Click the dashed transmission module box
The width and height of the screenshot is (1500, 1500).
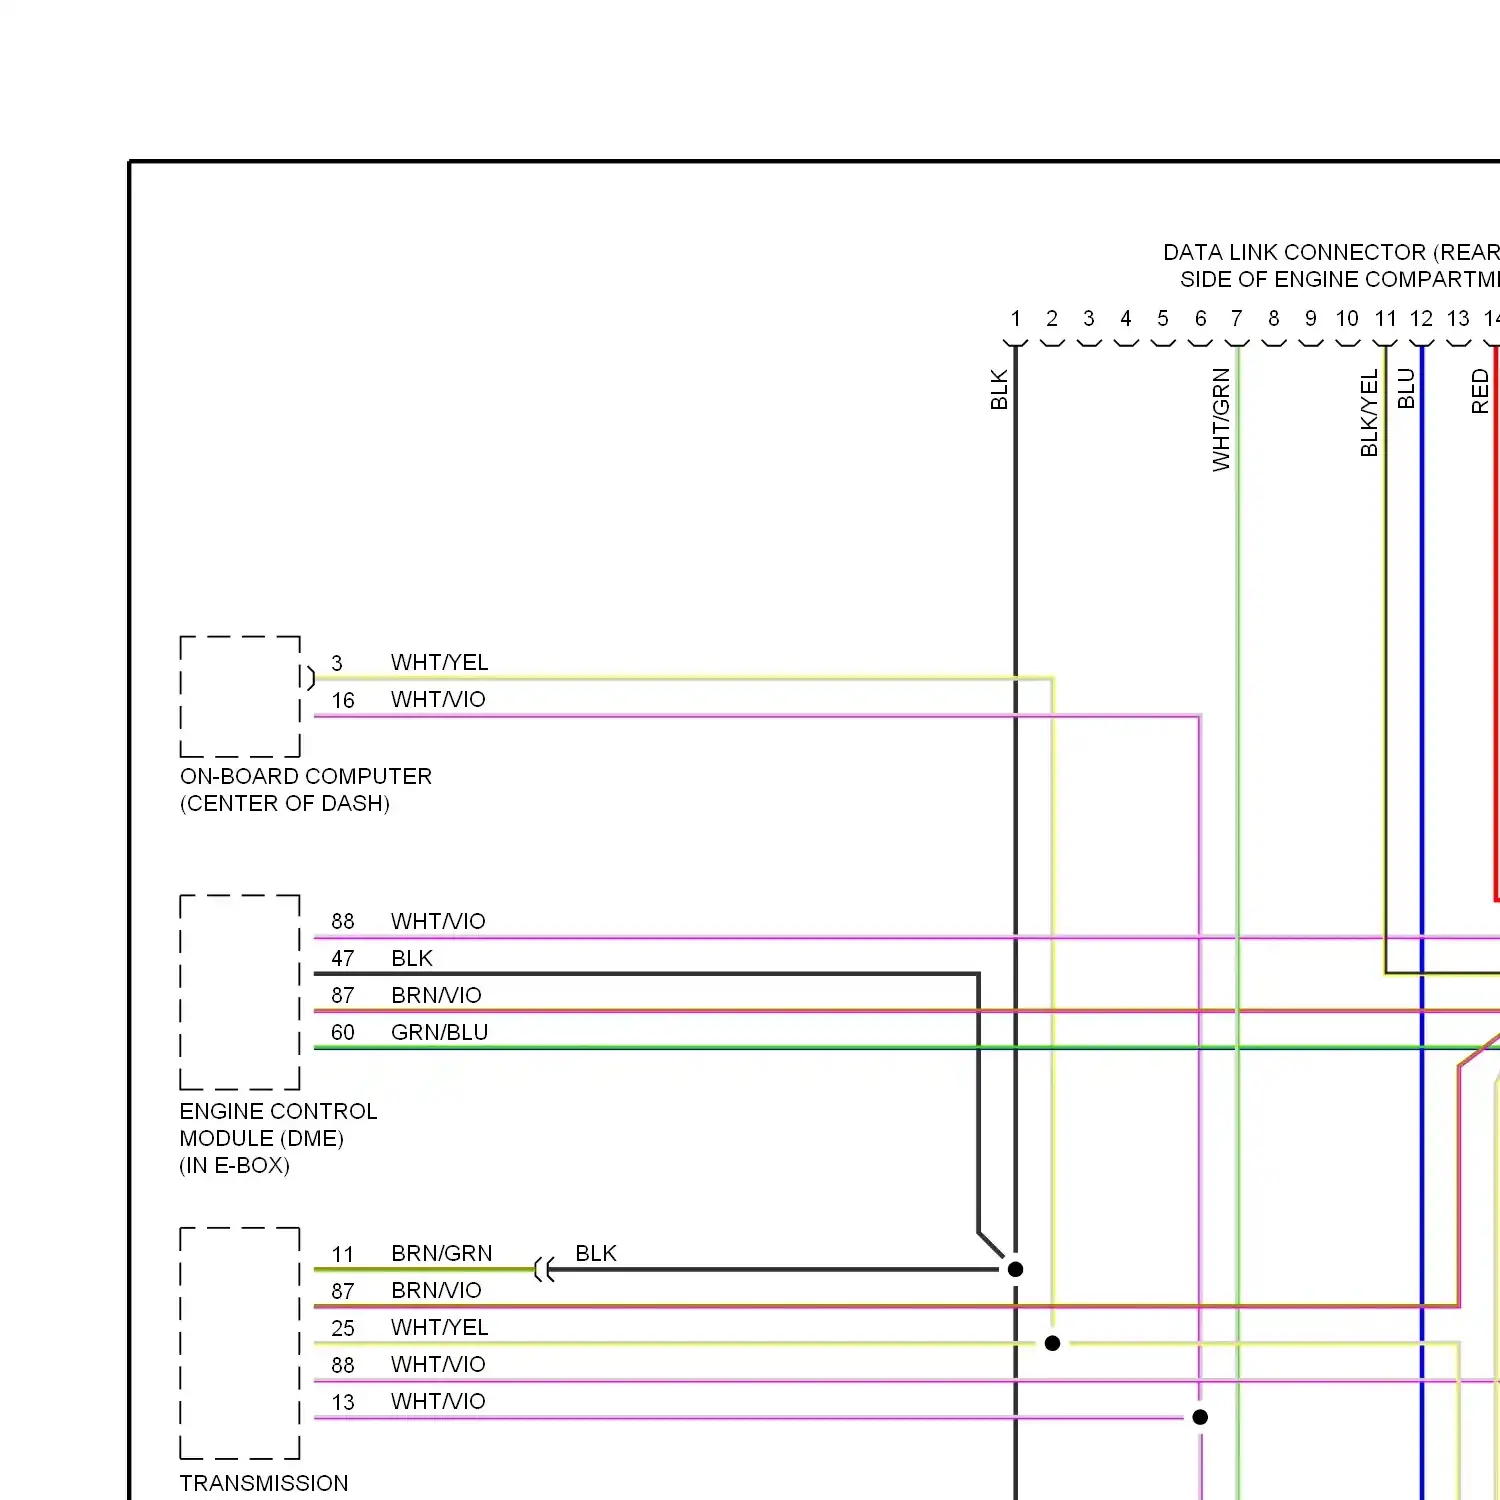click(x=240, y=1343)
